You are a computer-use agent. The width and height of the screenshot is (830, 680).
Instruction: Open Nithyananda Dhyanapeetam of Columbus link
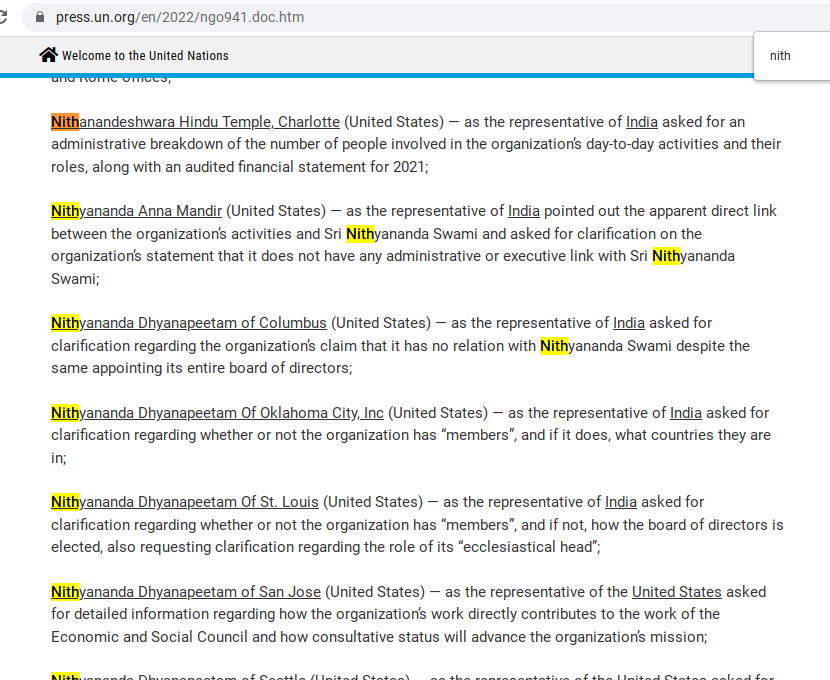pos(189,323)
